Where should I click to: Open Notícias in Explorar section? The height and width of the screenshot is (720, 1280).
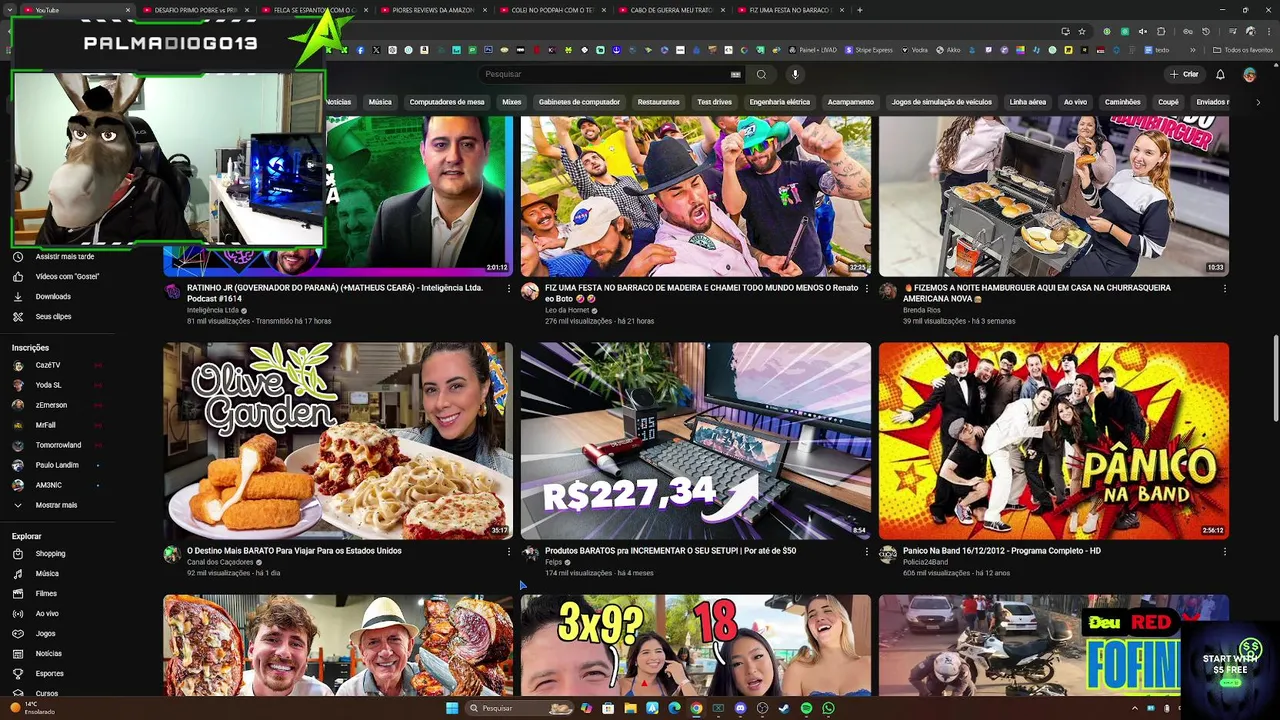coord(48,654)
